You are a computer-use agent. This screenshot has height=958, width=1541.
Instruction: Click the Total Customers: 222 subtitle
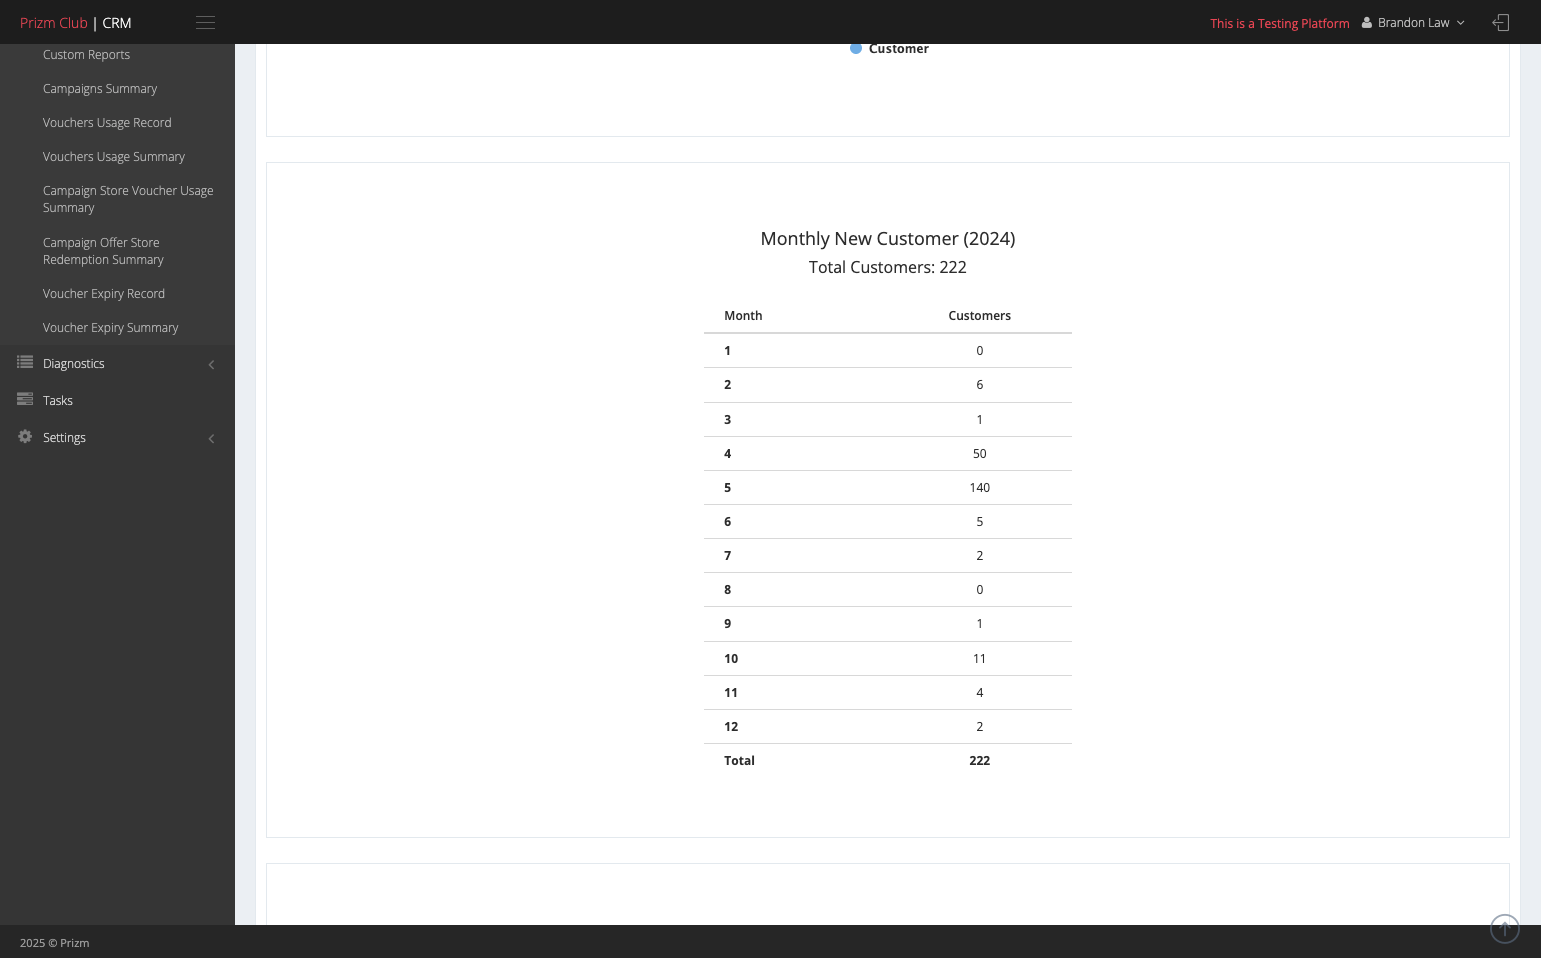click(x=888, y=268)
